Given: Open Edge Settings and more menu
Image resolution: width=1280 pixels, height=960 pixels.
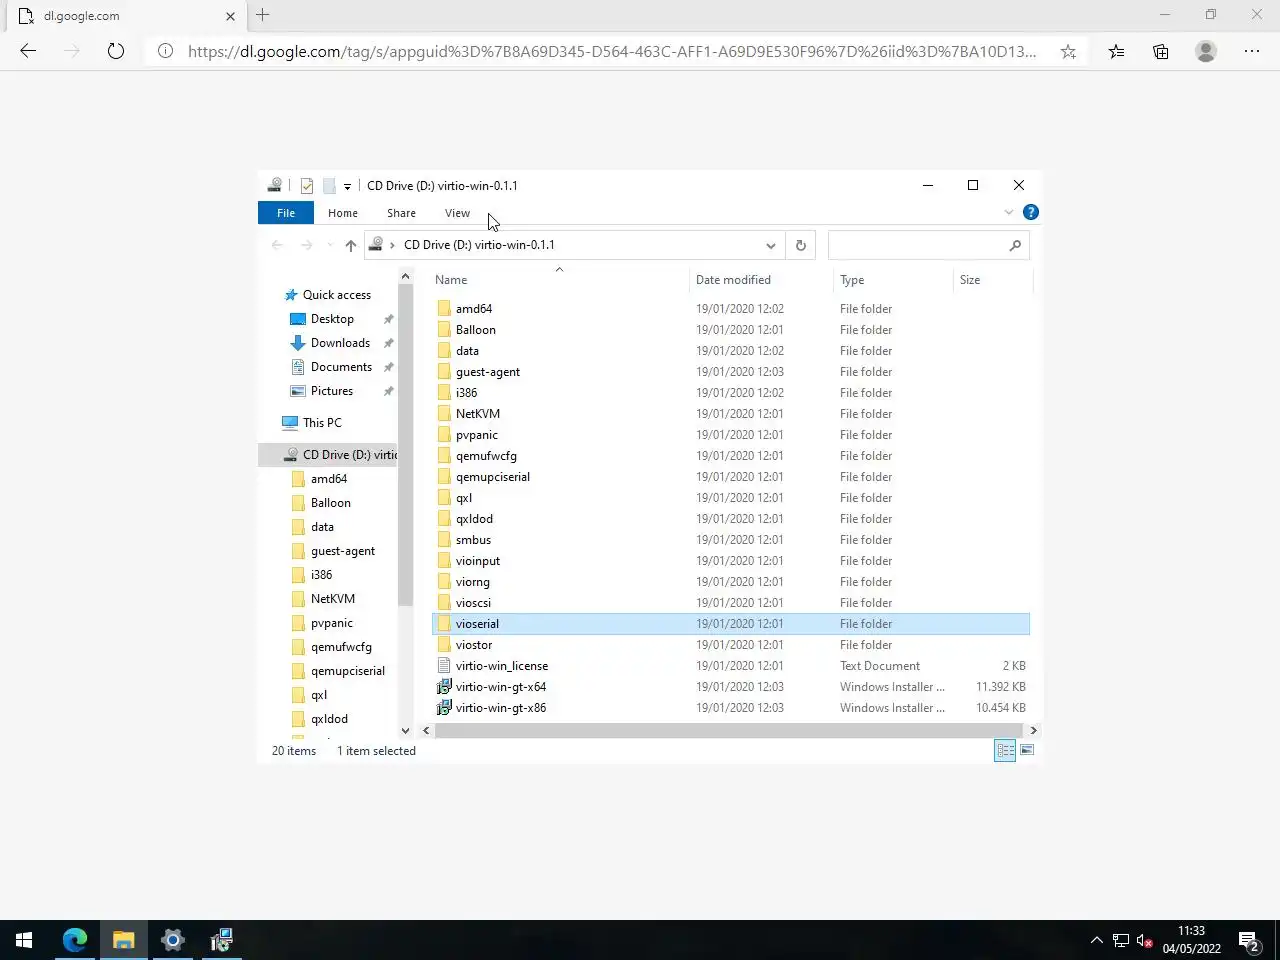Looking at the screenshot, I should tap(1252, 51).
